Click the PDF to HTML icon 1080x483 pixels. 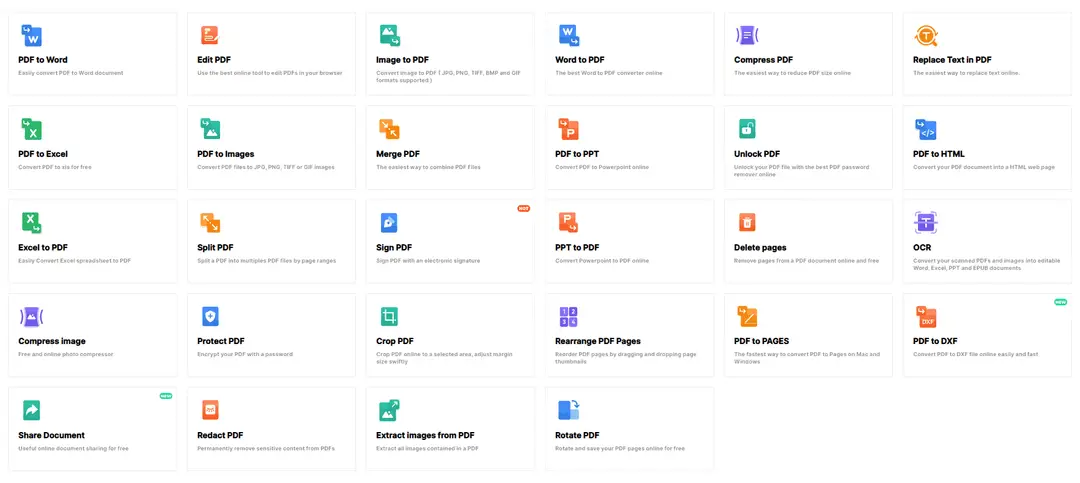click(x=926, y=129)
